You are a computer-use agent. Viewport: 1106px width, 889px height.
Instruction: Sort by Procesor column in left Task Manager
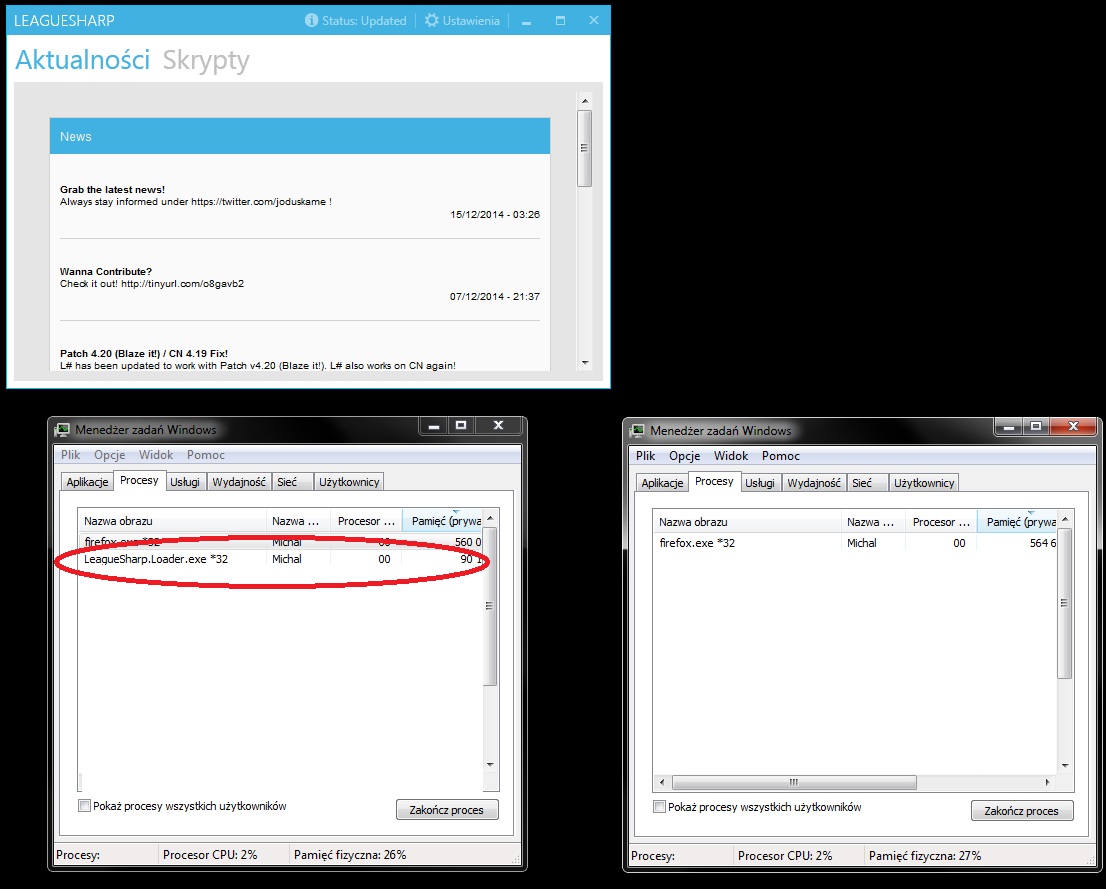[x=367, y=521]
